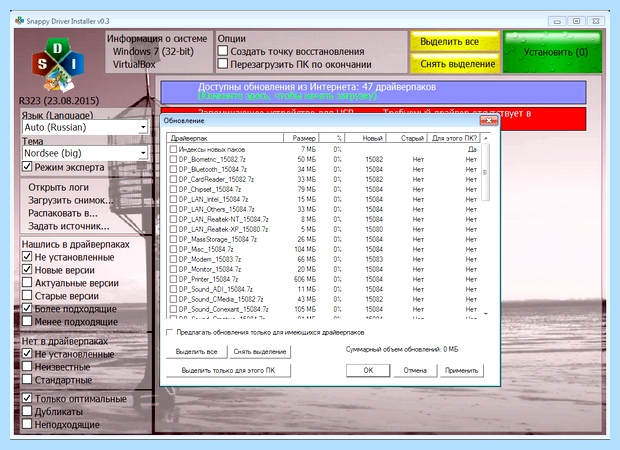Select the DP_Modem_15083.7z row text
The image size is (620, 450).
pos(210,259)
